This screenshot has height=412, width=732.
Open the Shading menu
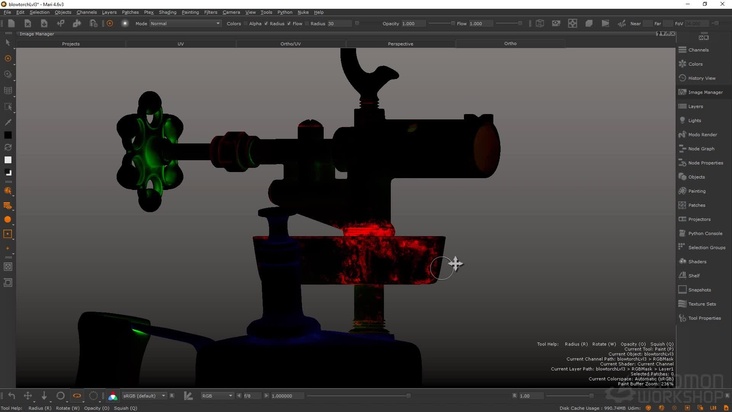pos(168,12)
